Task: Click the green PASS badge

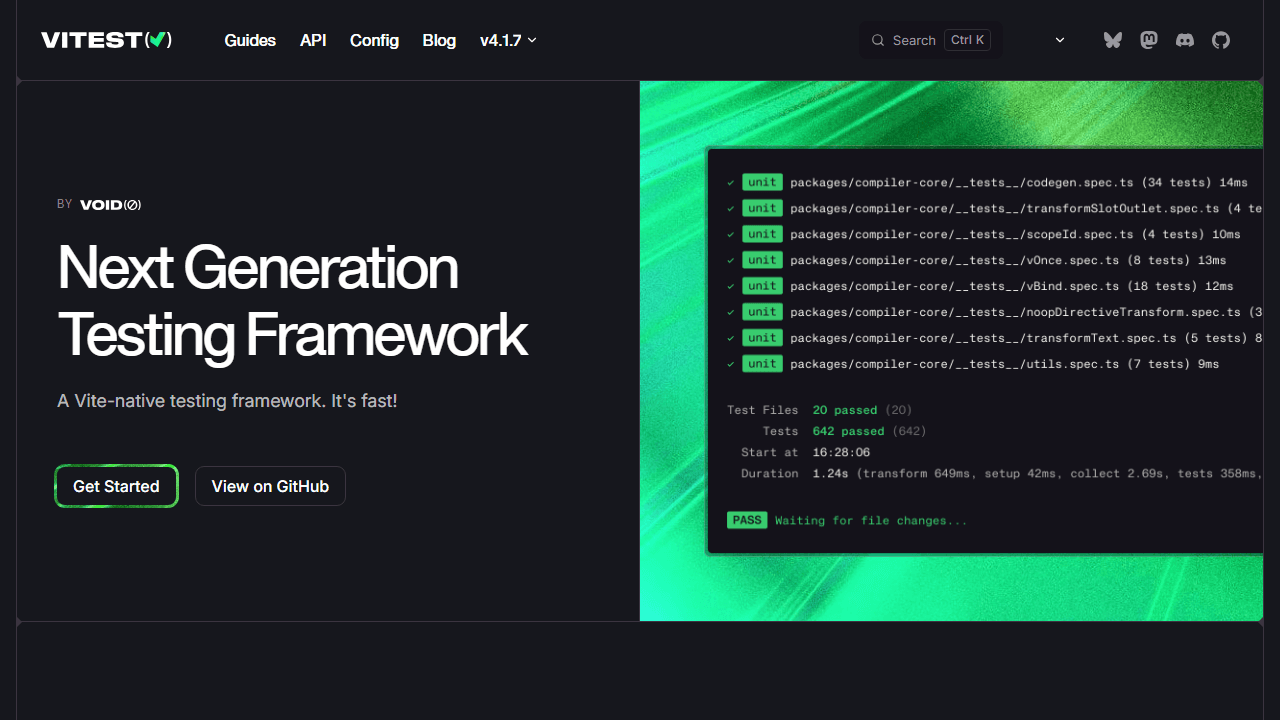Action: tap(747, 520)
